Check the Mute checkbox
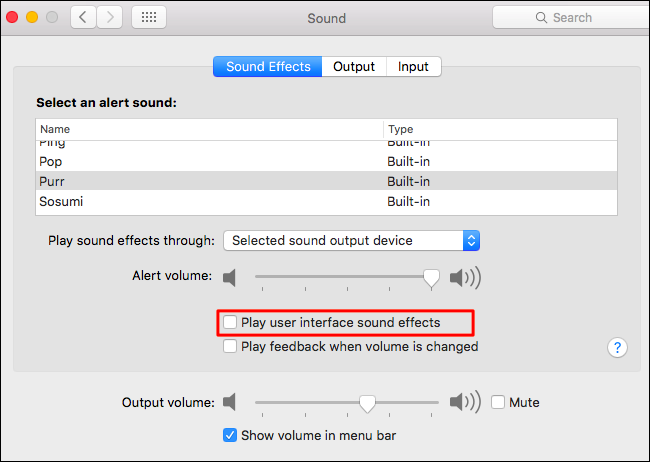Image resolution: width=650 pixels, height=462 pixels. 498,402
